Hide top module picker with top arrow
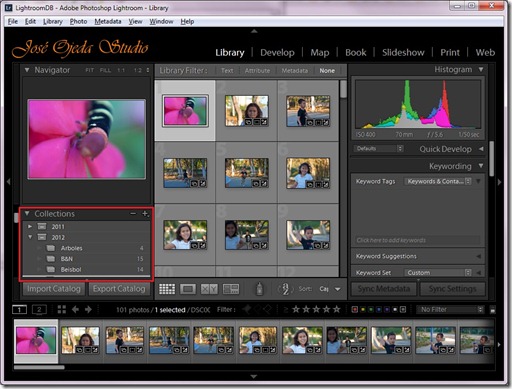The image size is (512, 389). (x=254, y=31)
